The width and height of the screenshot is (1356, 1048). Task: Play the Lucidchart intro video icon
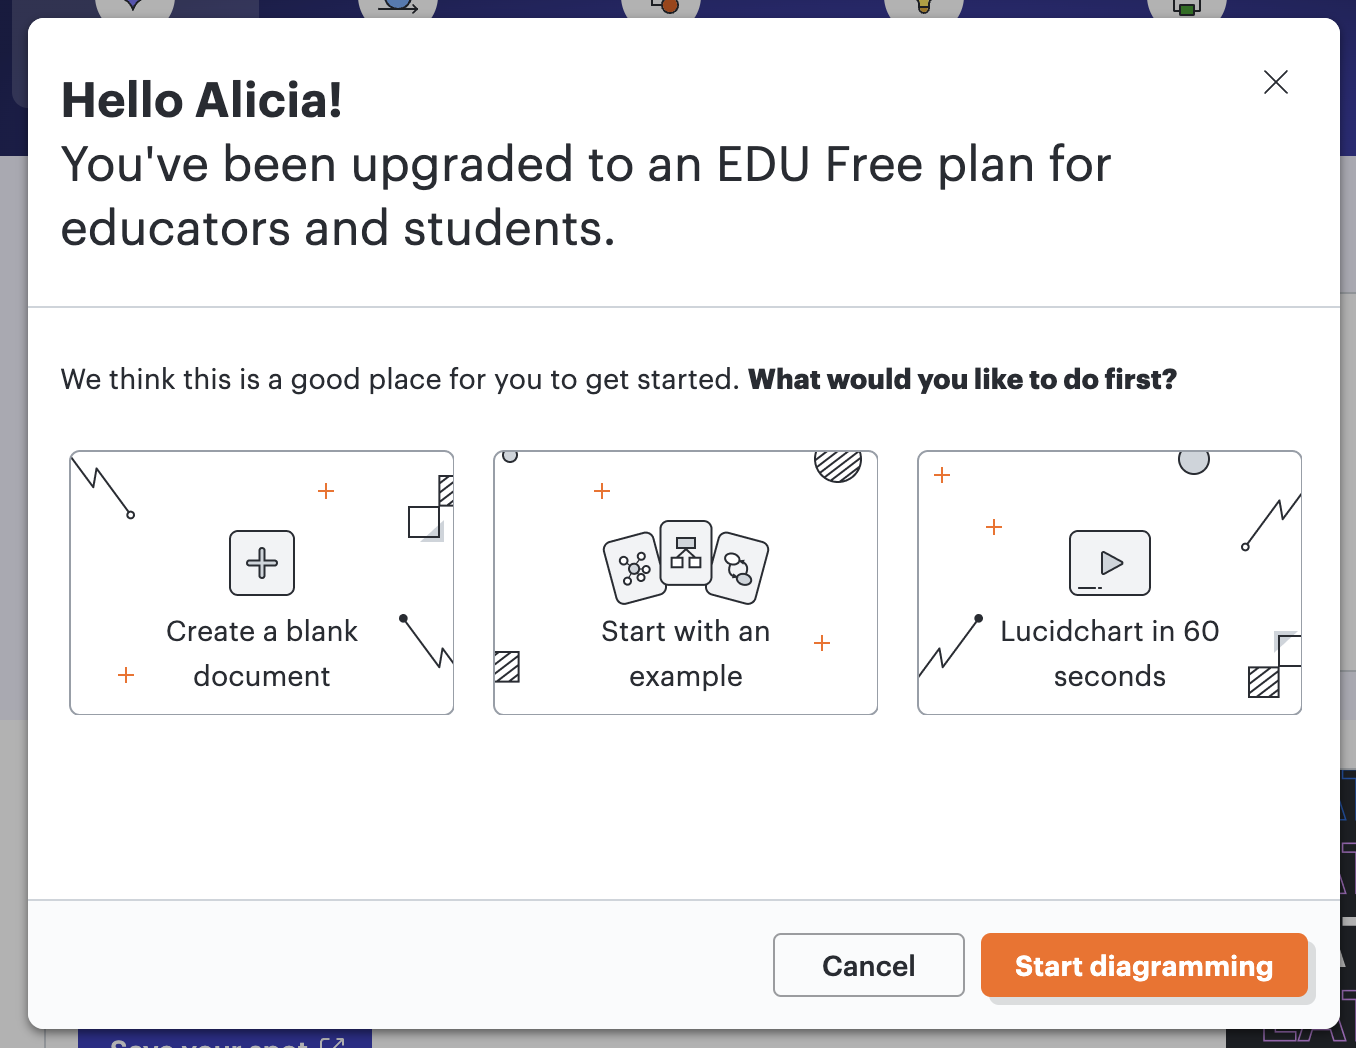click(1110, 563)
